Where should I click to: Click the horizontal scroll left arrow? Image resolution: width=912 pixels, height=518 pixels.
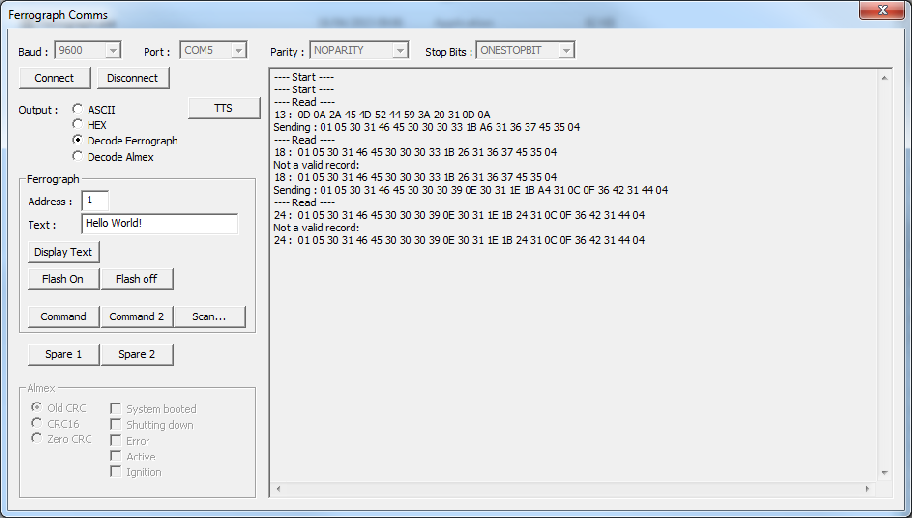pyautogui.click(x=279, y=489)
